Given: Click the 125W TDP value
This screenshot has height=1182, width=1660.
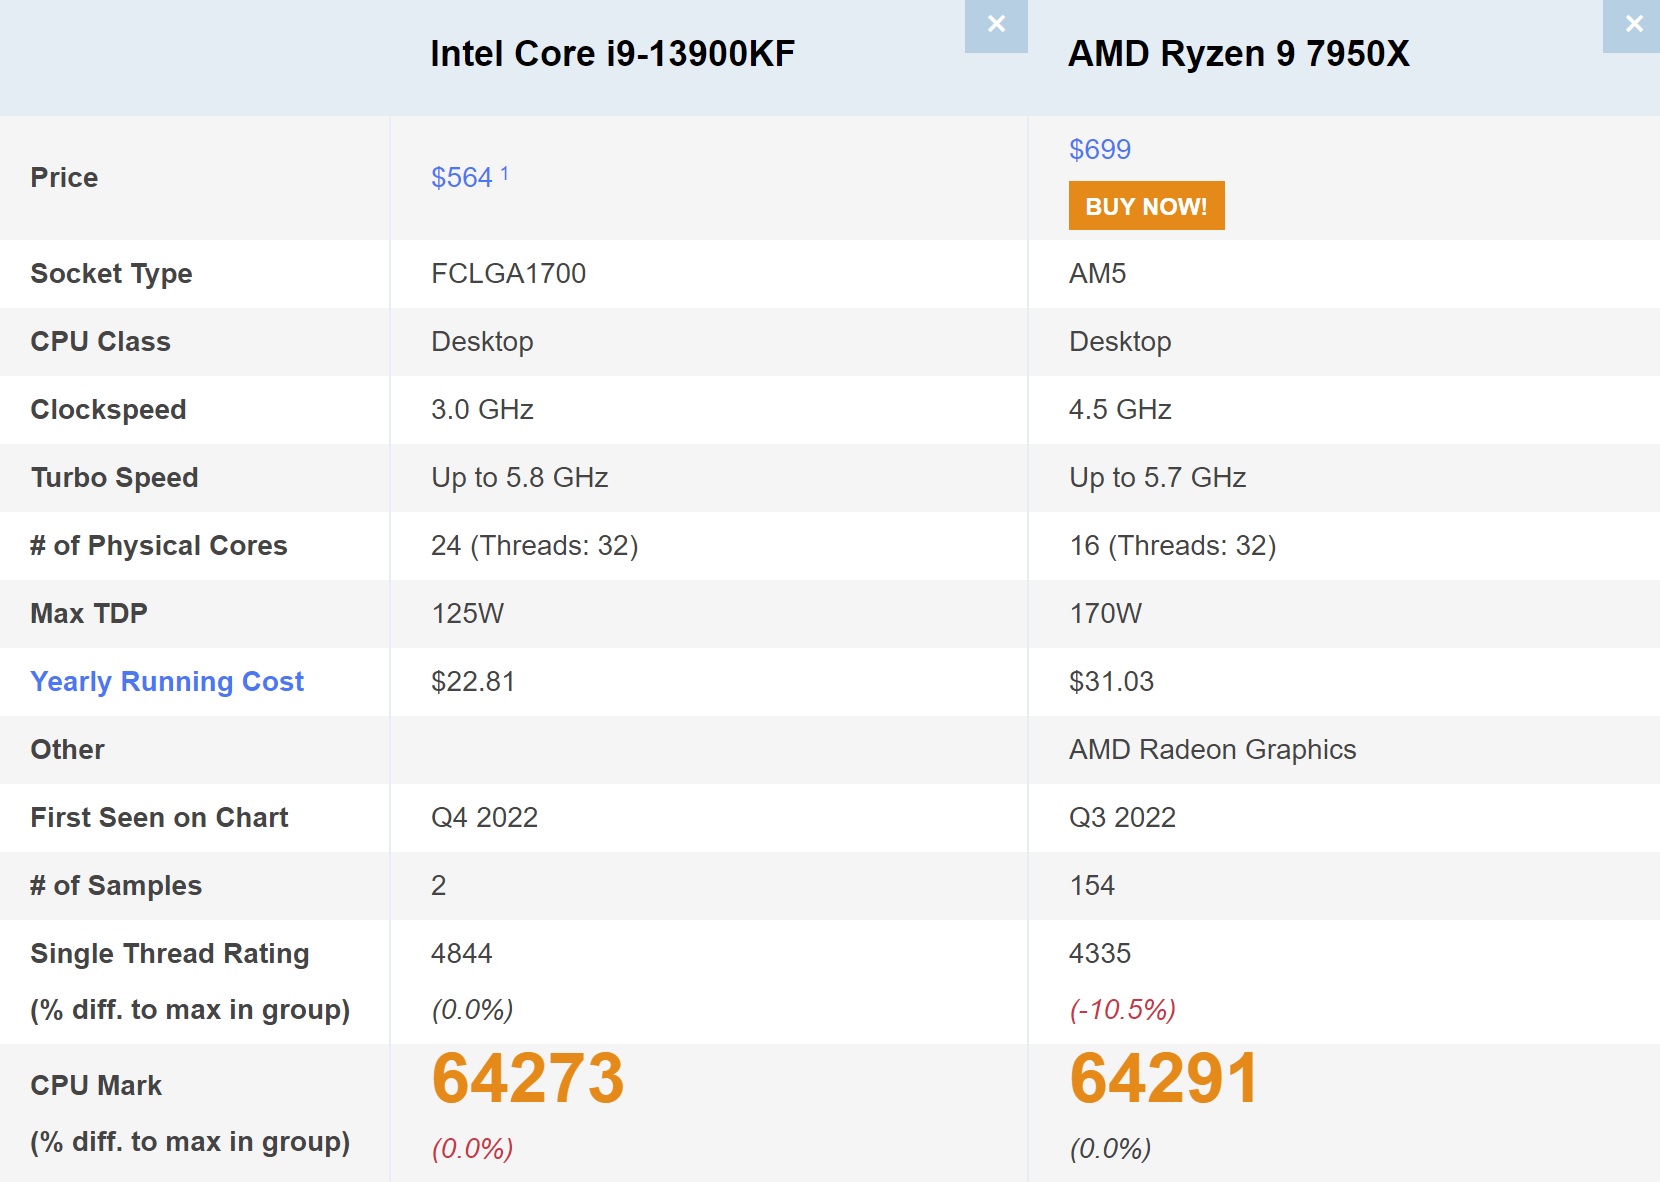Looking at the screenshot, I should tap(467, 614).
